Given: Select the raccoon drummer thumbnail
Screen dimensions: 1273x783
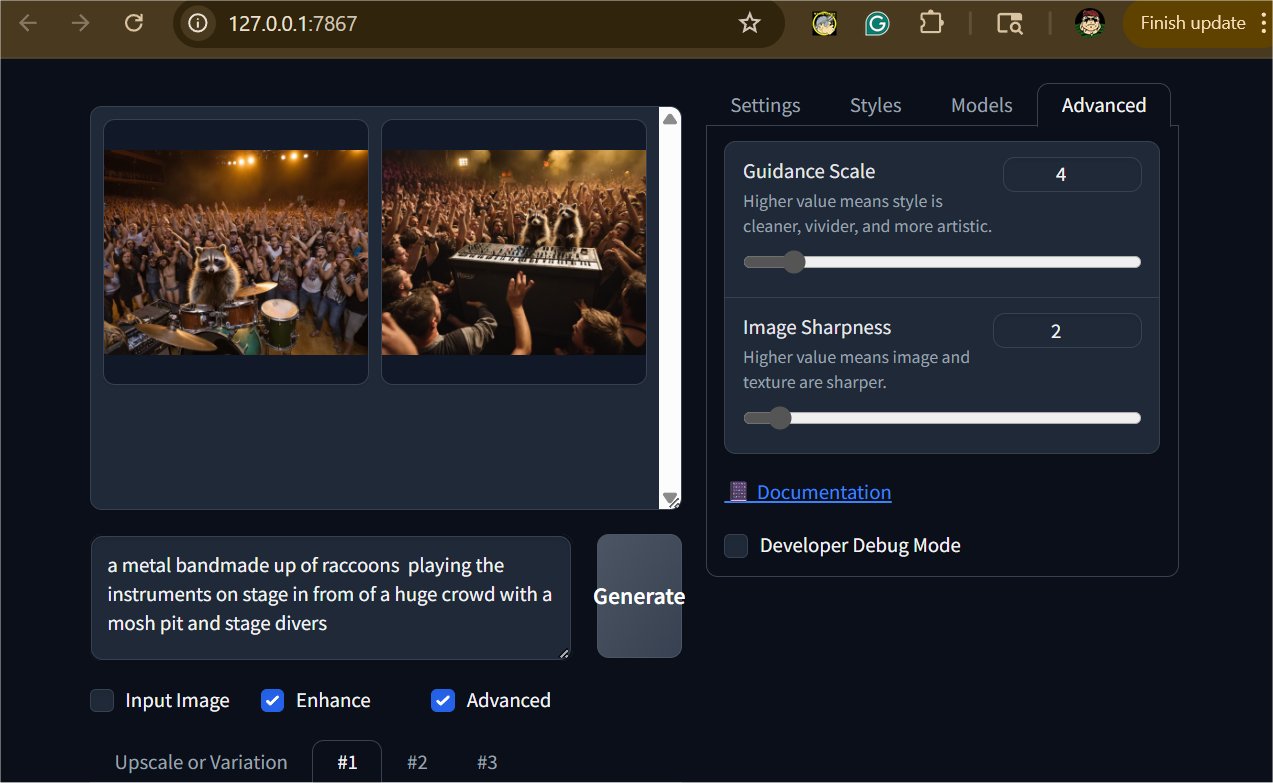Looking at the screenshot, I should point(236,252).
